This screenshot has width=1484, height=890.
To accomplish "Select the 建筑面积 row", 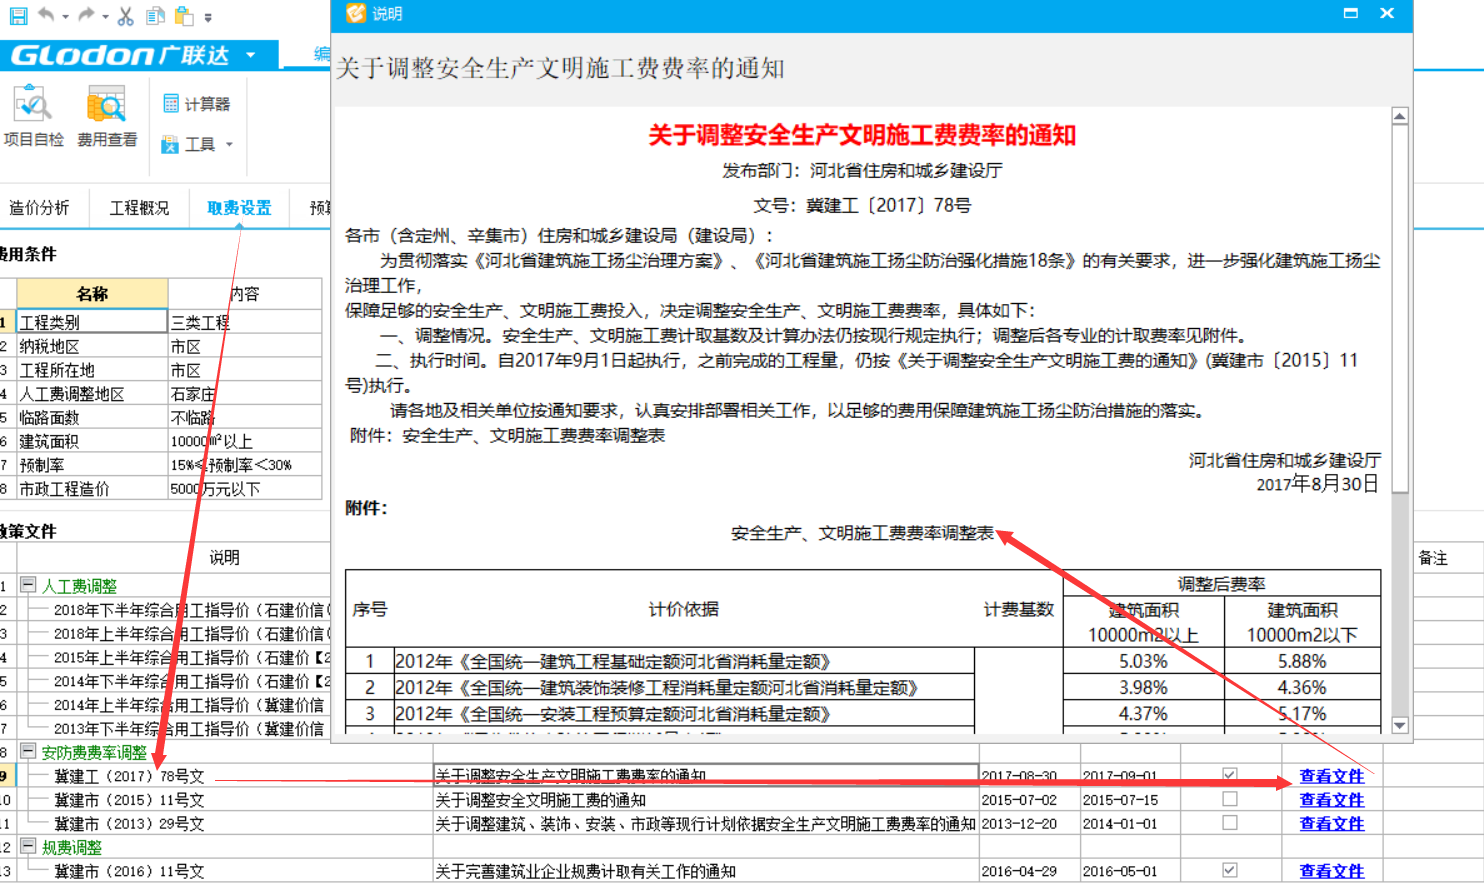I will point(161,441).
